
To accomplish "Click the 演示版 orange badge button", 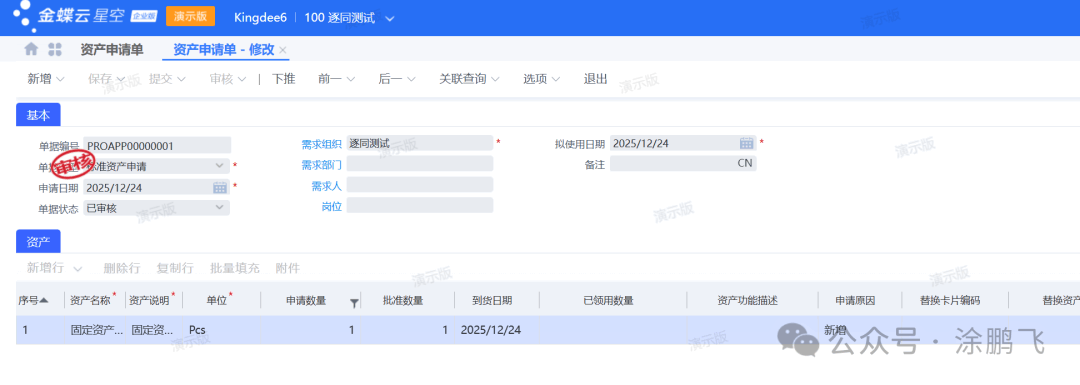I will tap(190, 17).
